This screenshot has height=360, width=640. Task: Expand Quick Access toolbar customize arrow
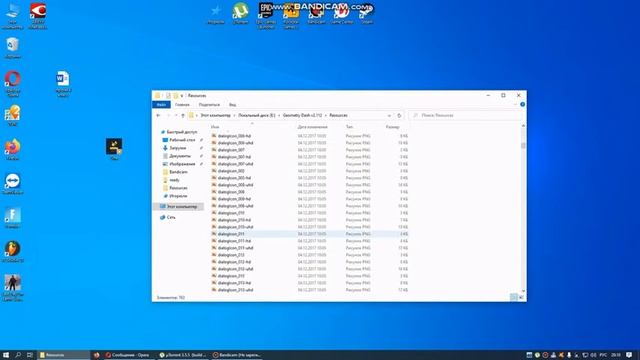pyautogui.click(x=182, y=96)
